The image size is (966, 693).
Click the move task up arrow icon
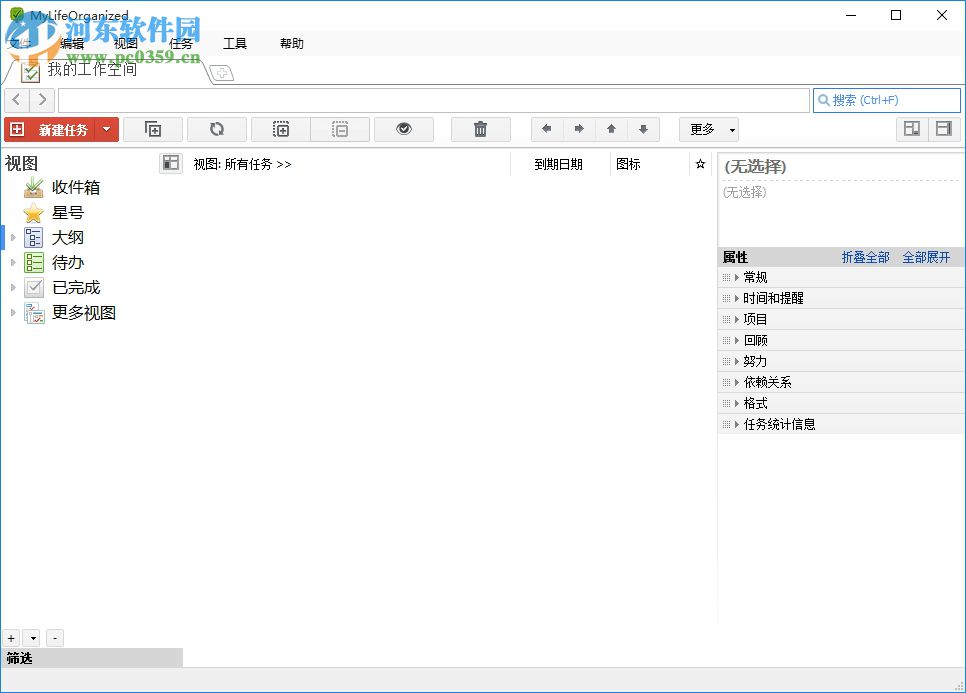click(x=611, y=129)
